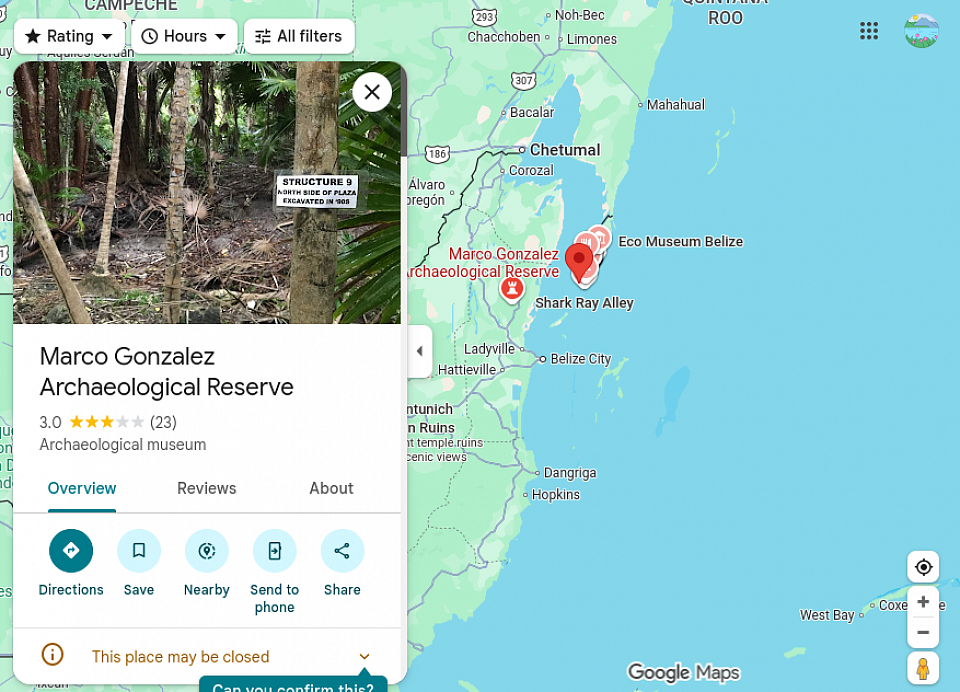This screenshot has height=692, width=960.
Task: Send place to phone icon
Action: (275, 551)
